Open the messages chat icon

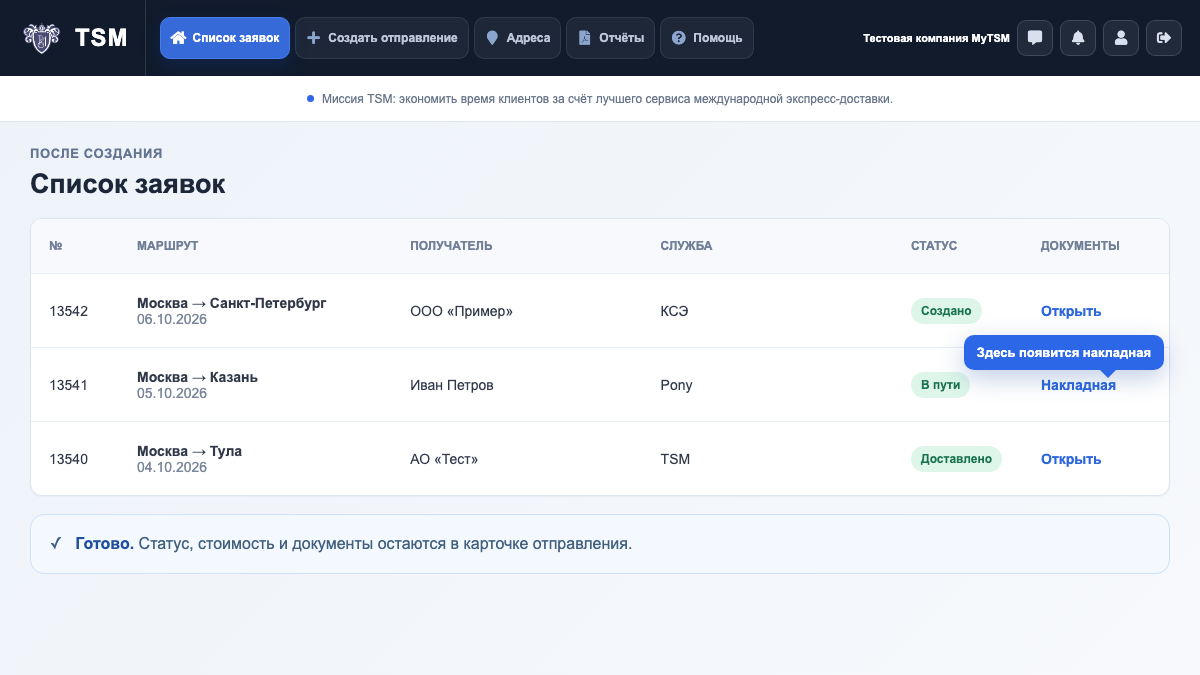click(x=1034, y=38)
